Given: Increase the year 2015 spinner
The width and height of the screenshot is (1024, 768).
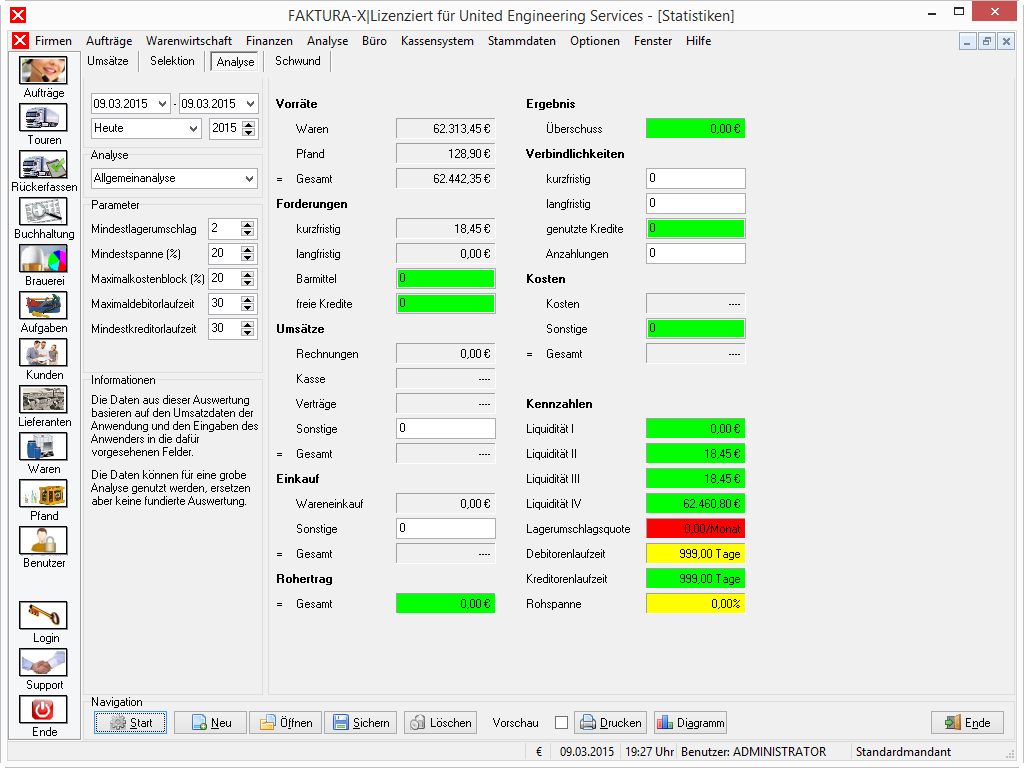Looking at the screenshot, I should tap(248, 124).
